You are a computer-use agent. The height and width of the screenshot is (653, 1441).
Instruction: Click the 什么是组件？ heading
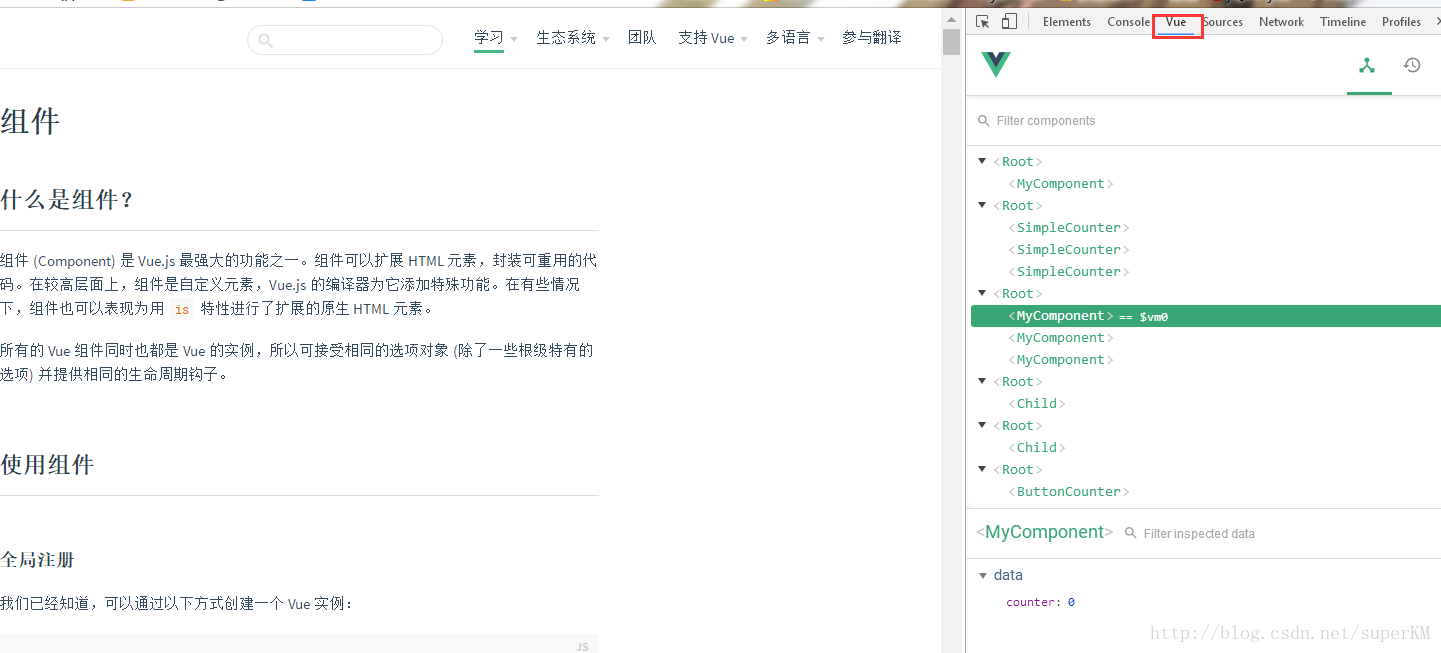(x=67, y=200)
